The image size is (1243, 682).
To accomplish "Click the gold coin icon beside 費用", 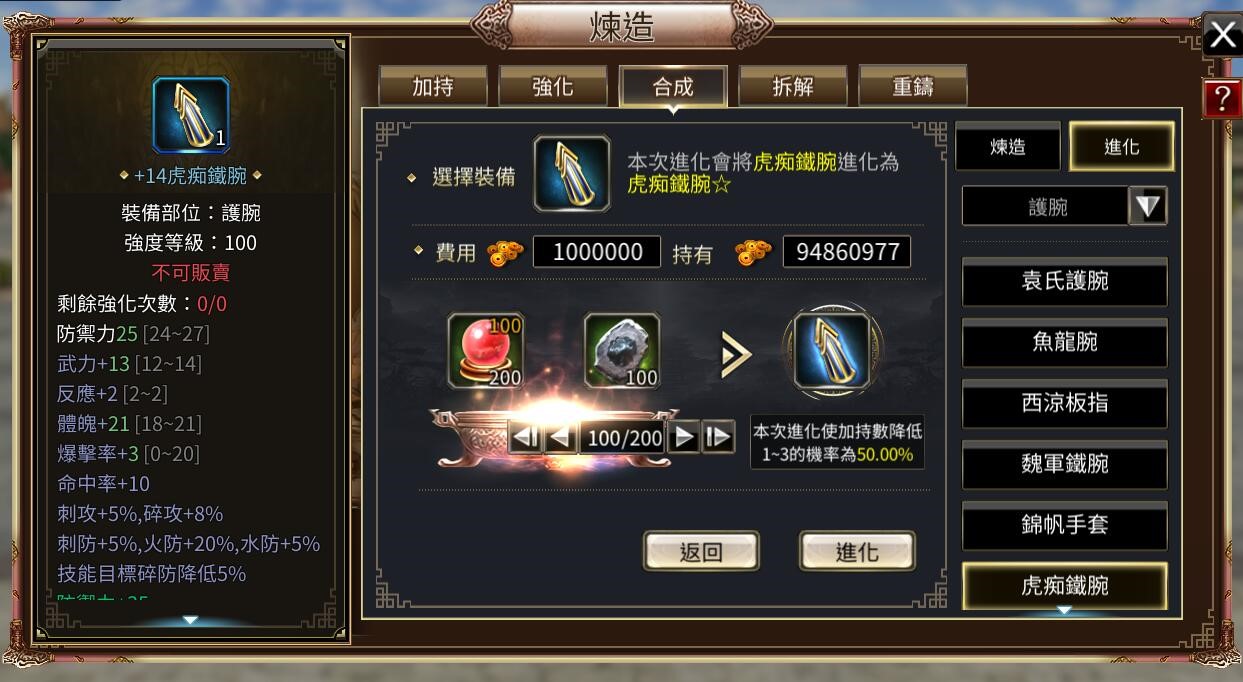I will [506, 253].
